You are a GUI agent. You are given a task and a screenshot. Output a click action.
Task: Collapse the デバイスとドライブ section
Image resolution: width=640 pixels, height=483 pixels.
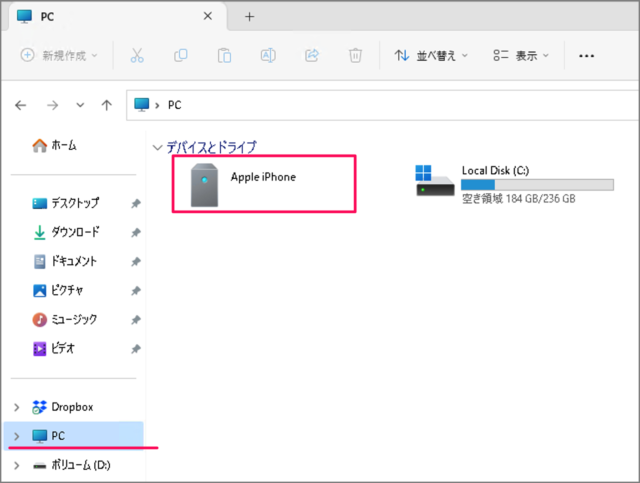156,147
